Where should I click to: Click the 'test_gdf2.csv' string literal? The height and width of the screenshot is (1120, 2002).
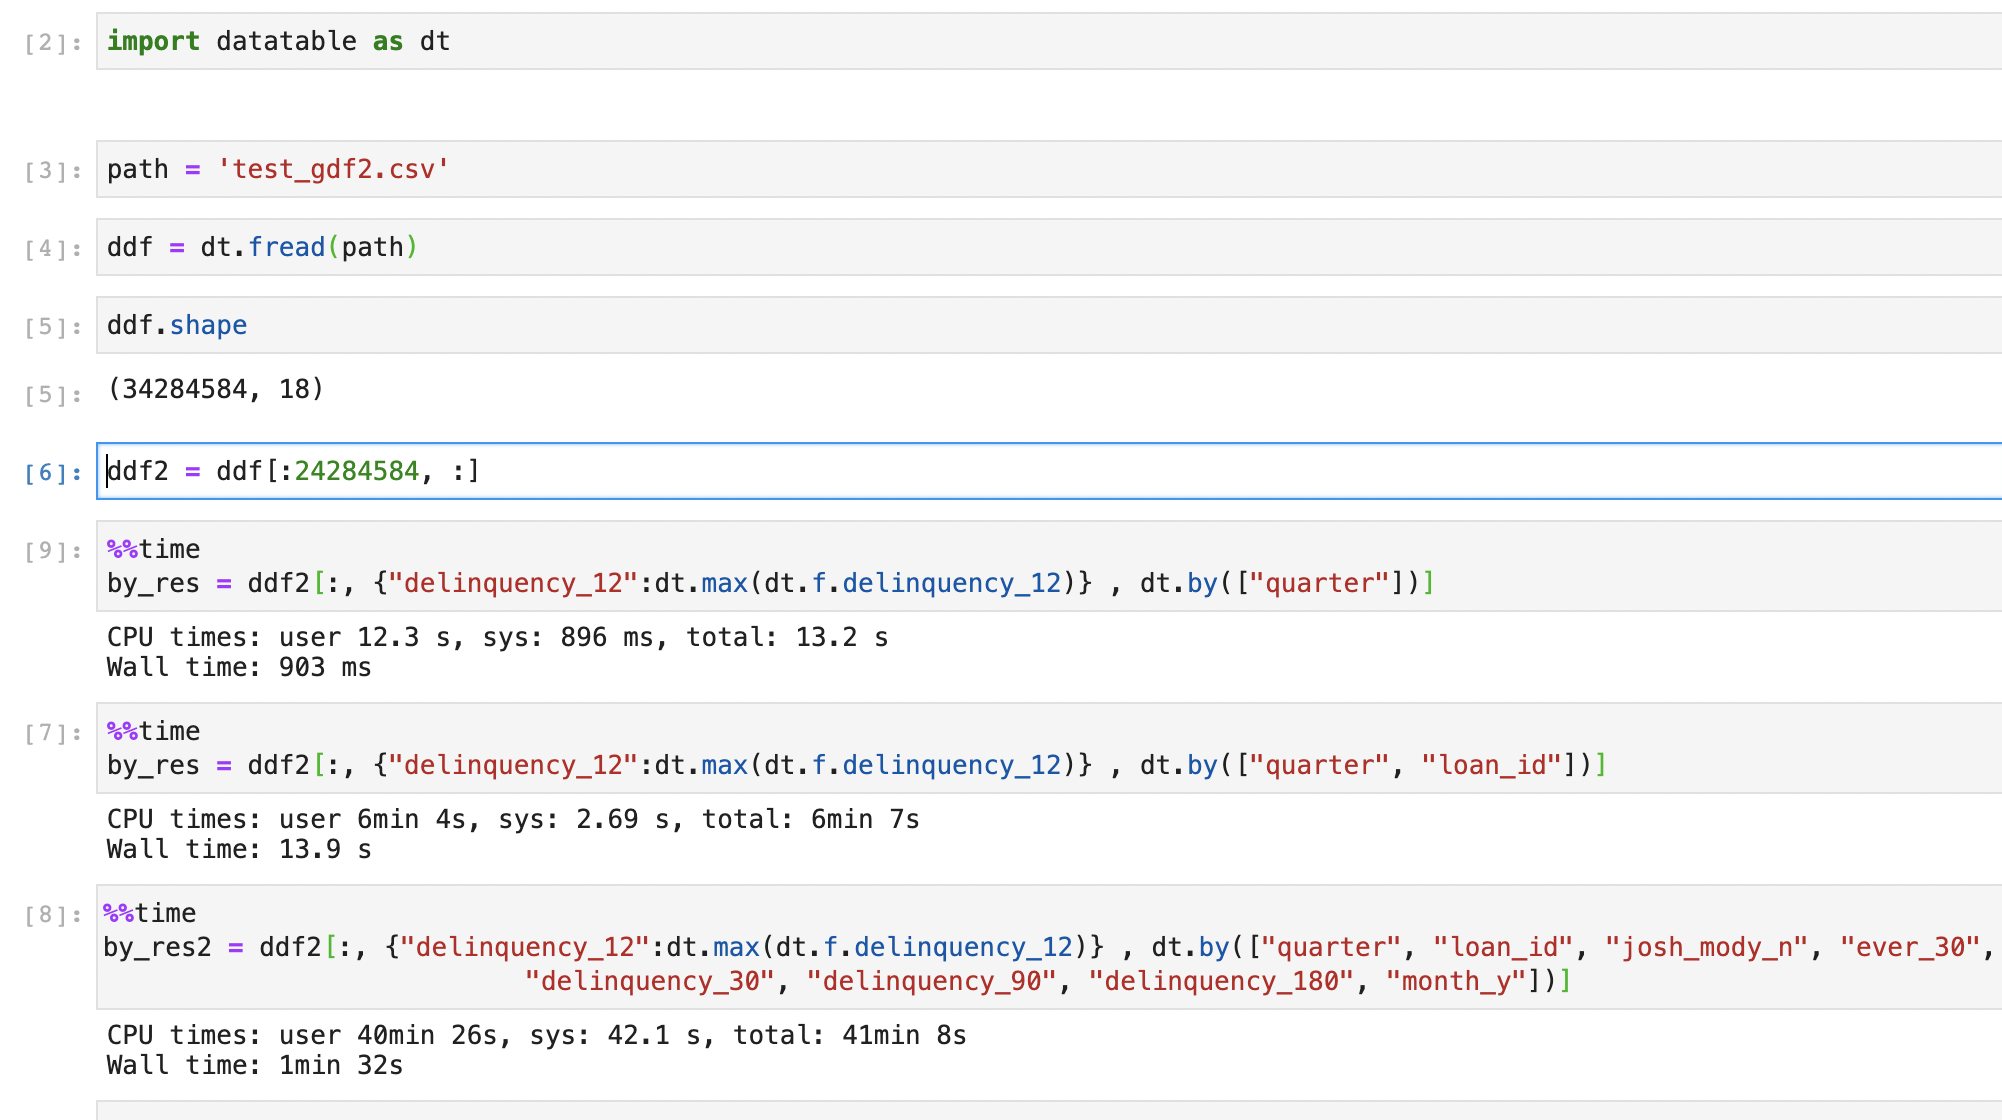click(x=331, y=169)
